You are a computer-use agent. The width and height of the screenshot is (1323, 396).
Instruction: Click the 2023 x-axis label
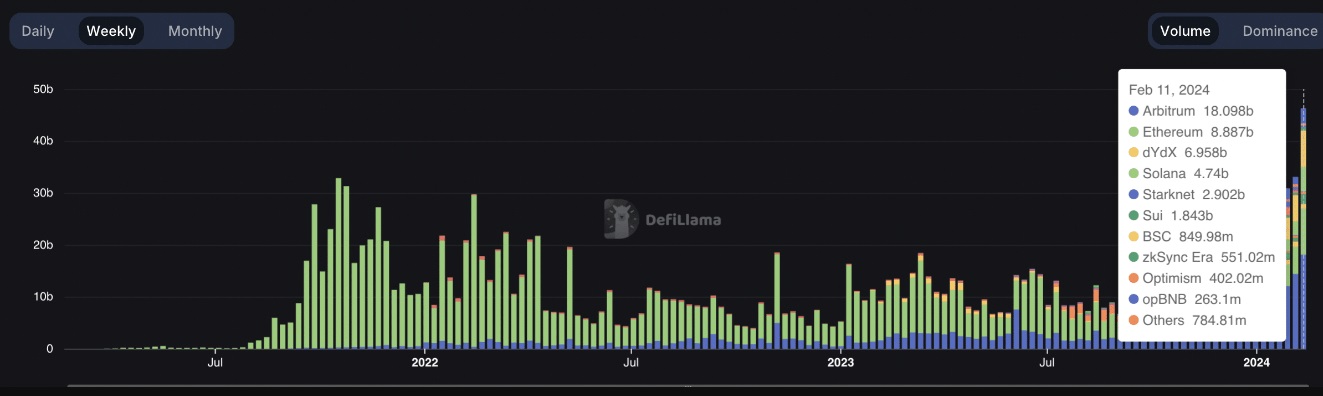[x=840, y=362]
